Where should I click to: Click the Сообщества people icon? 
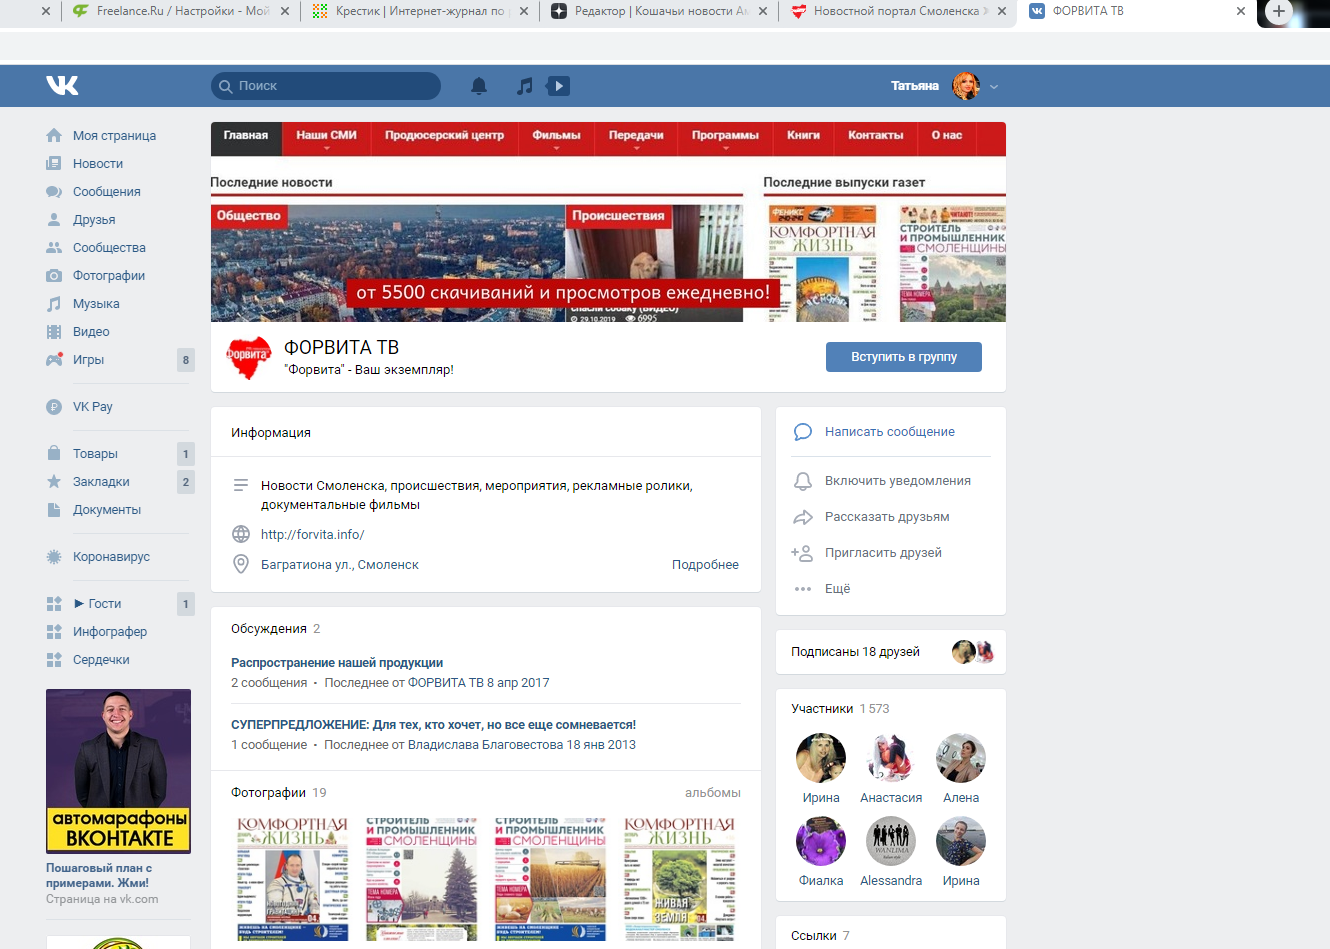[x=54, y=247]
